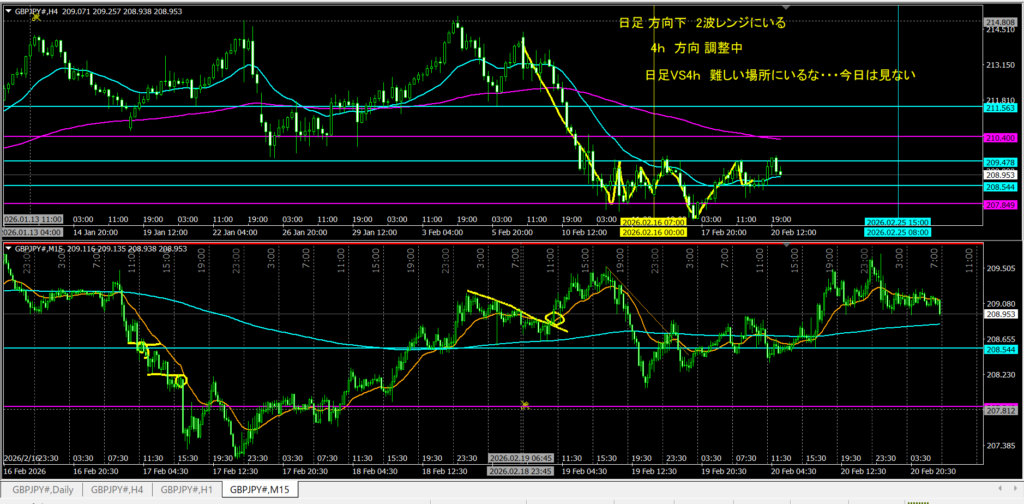Click the yellow 2026.02.16 07:00 time label

click(x=651, y=221)
